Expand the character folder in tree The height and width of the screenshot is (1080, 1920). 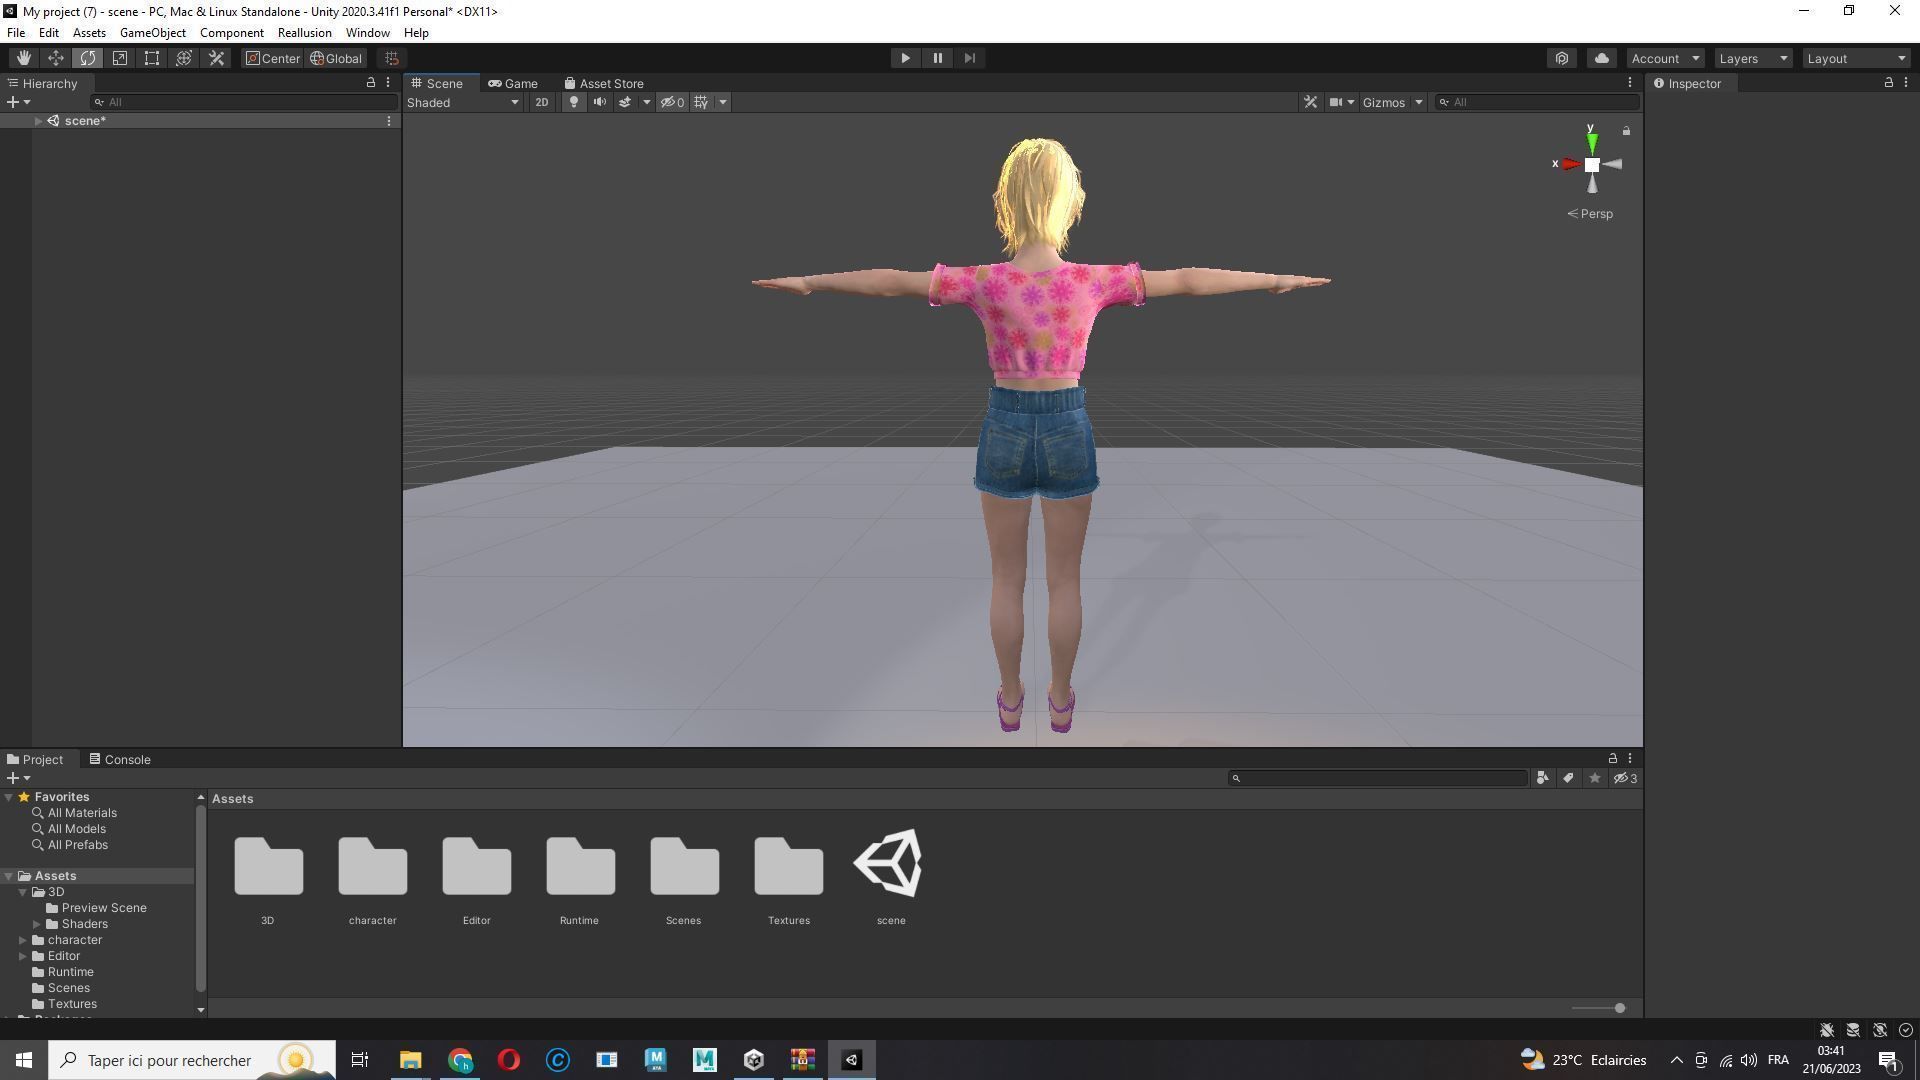(x=23, y=940)
